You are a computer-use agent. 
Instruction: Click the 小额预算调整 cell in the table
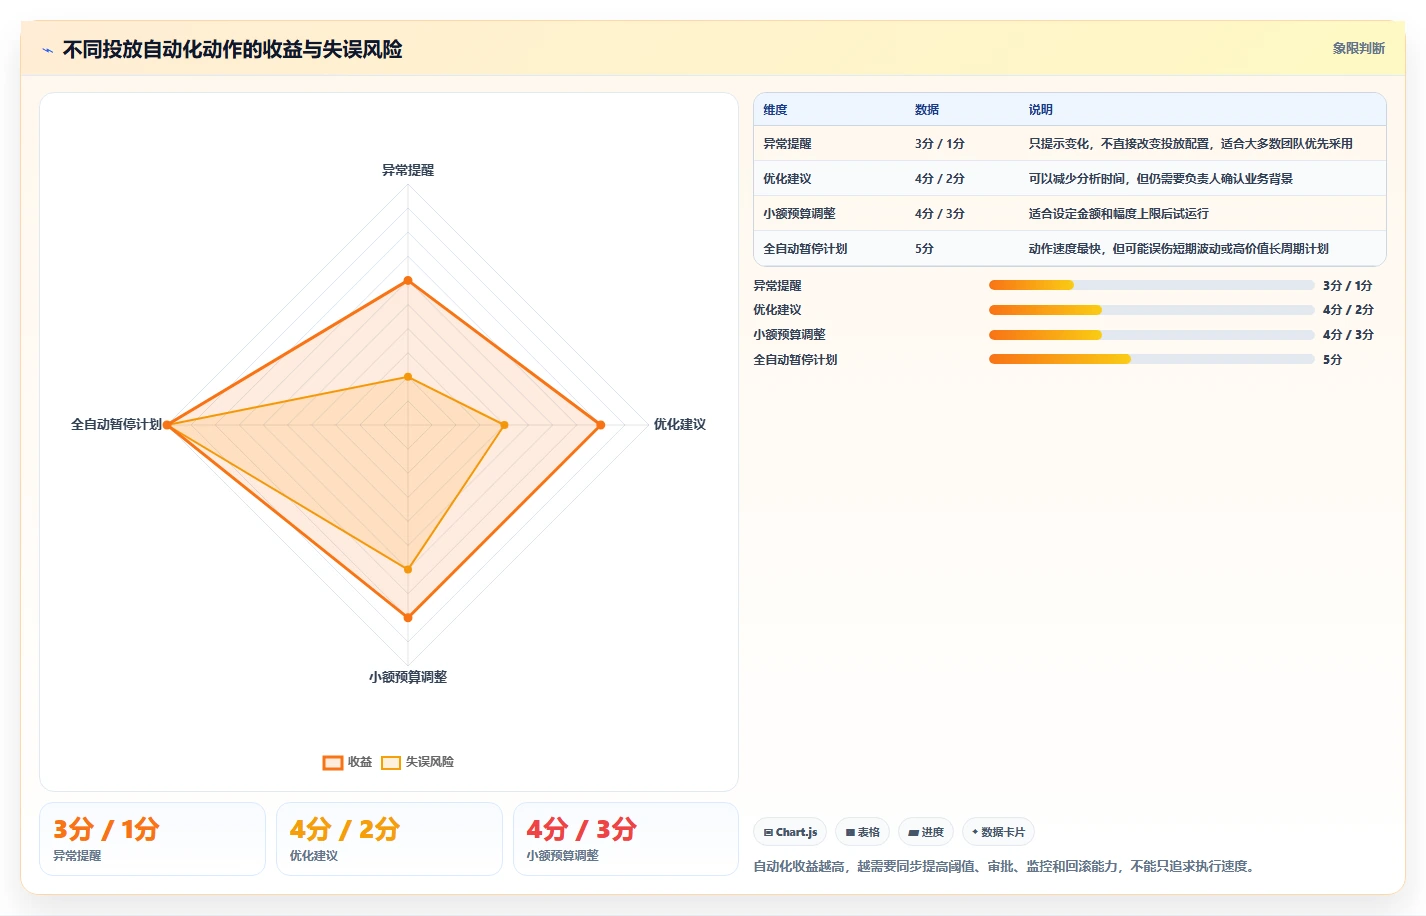799,214
